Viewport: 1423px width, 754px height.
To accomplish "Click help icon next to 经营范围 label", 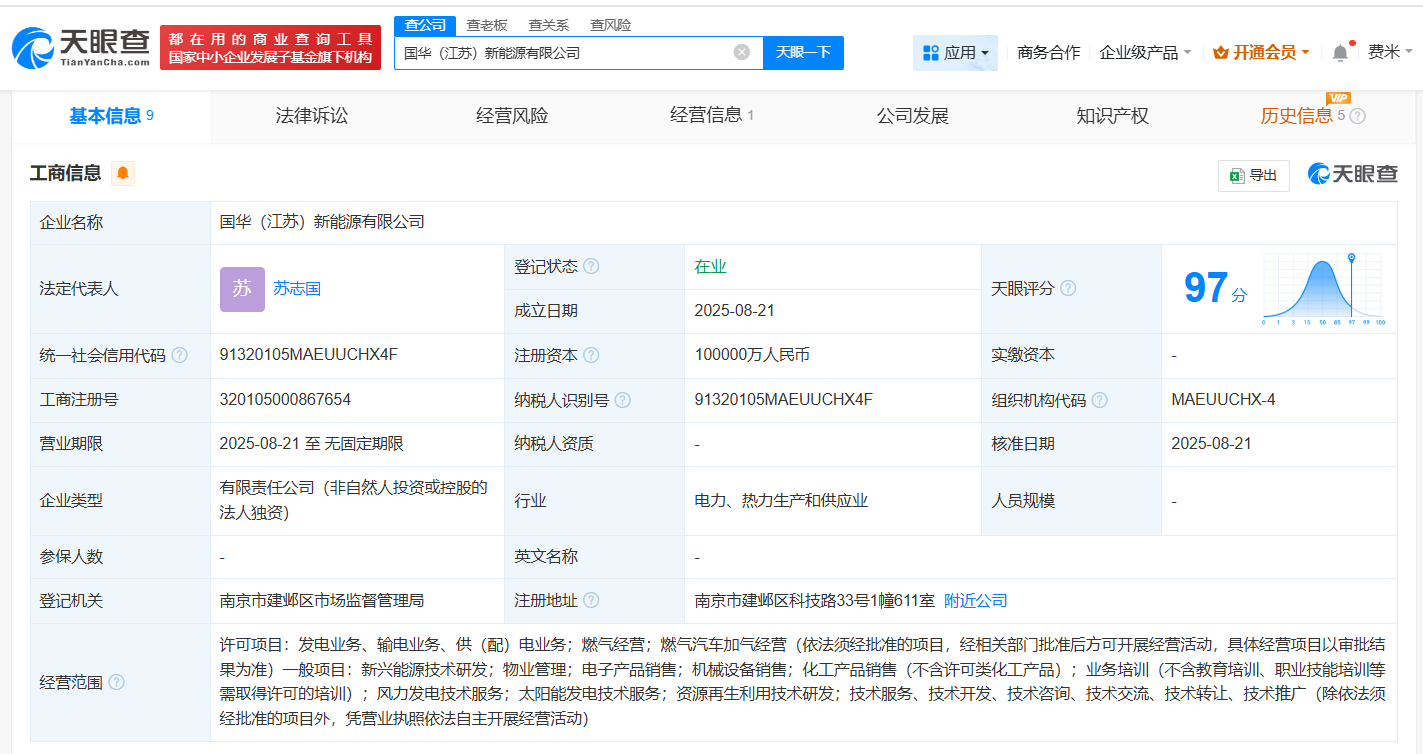I will point(117,684).
